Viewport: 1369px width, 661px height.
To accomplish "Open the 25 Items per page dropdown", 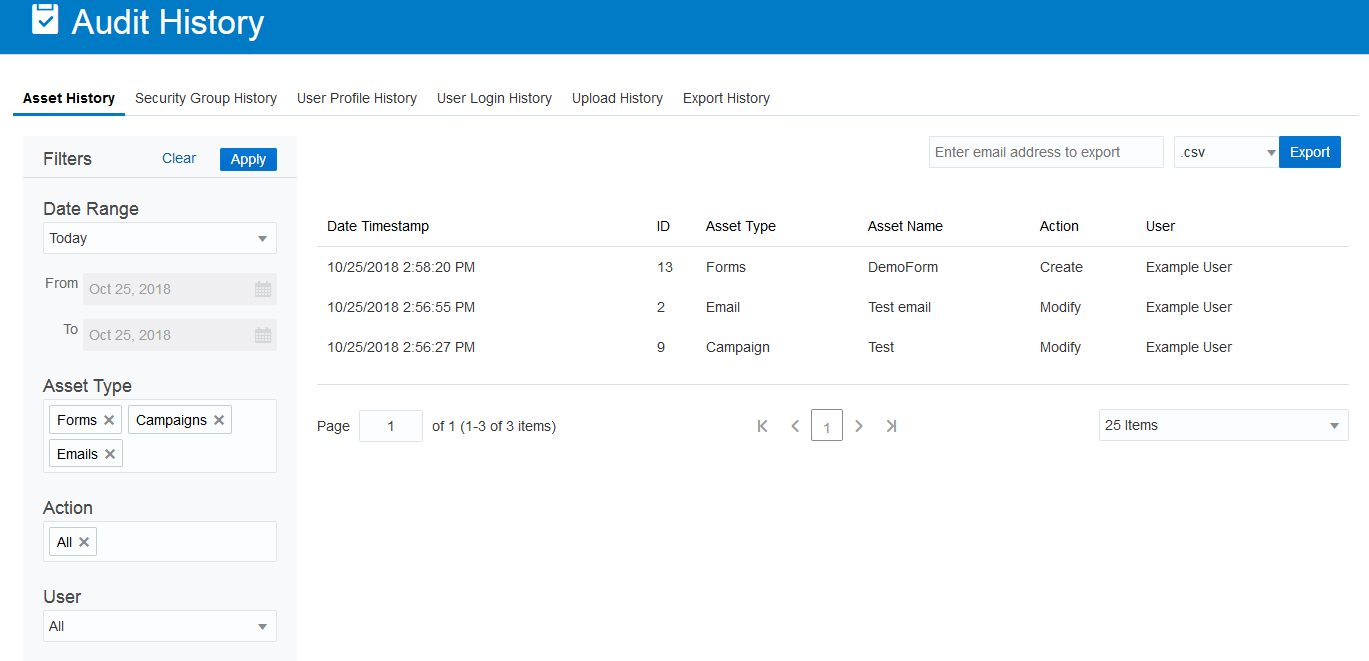I will pos(1222,425).
